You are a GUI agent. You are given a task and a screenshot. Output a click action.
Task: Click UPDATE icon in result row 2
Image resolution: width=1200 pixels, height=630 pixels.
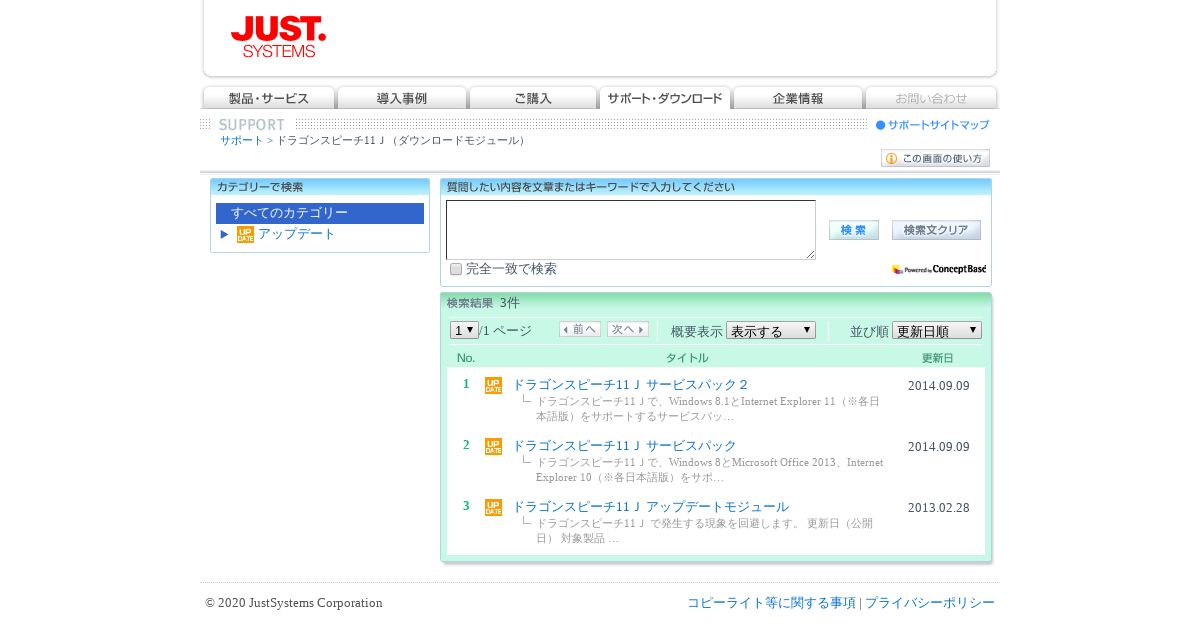pyautogui.click(x=493, y=447)
